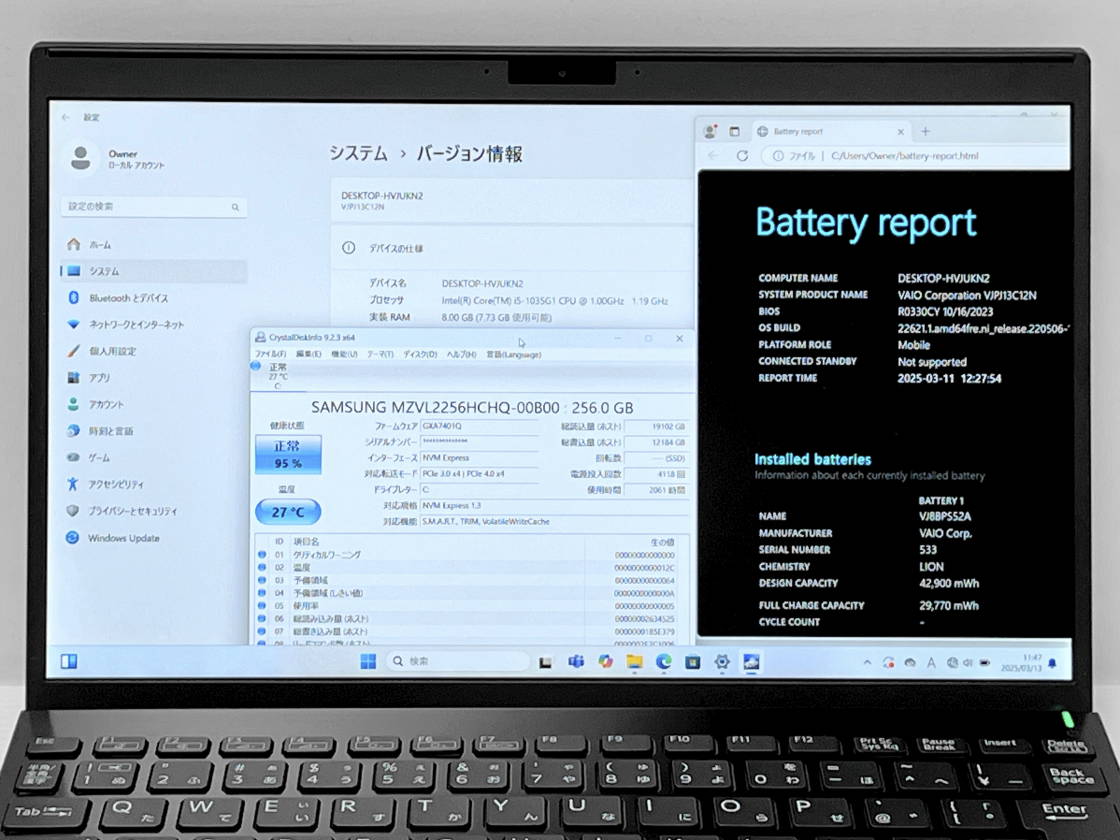Open 機能(U) menu in CrystalDiskInfo
1120x840 pixels.
344,354
